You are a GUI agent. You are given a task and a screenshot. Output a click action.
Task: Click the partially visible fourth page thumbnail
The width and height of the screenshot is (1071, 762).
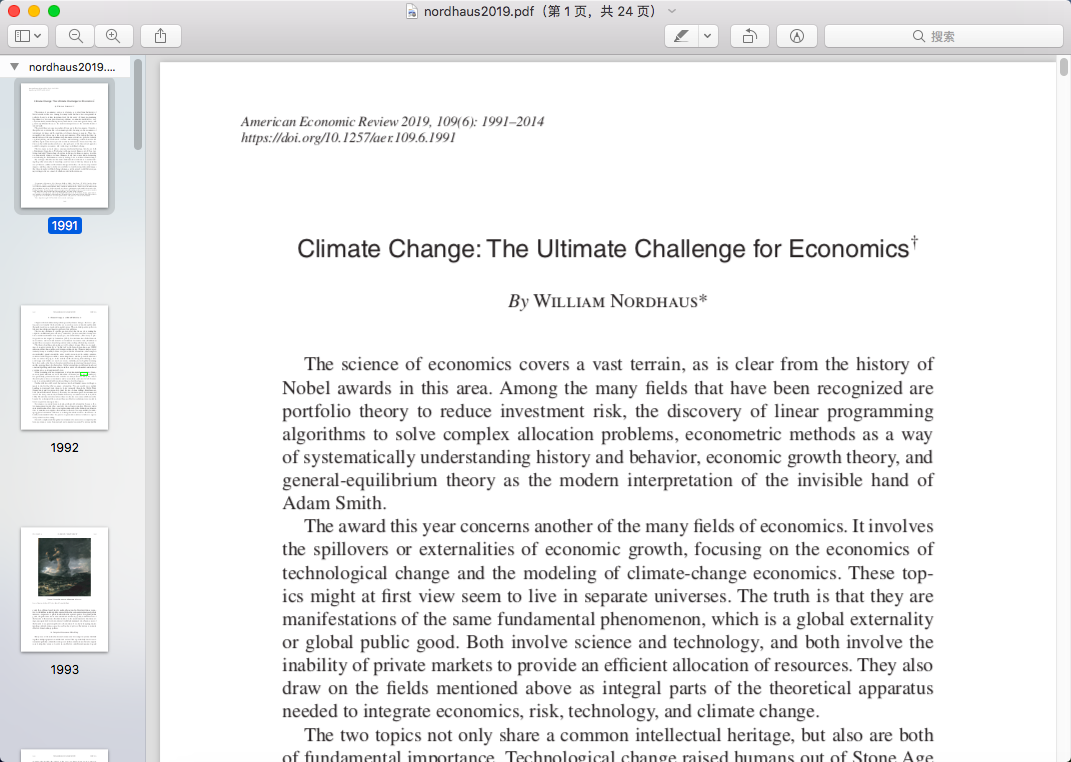coord(64,755)
